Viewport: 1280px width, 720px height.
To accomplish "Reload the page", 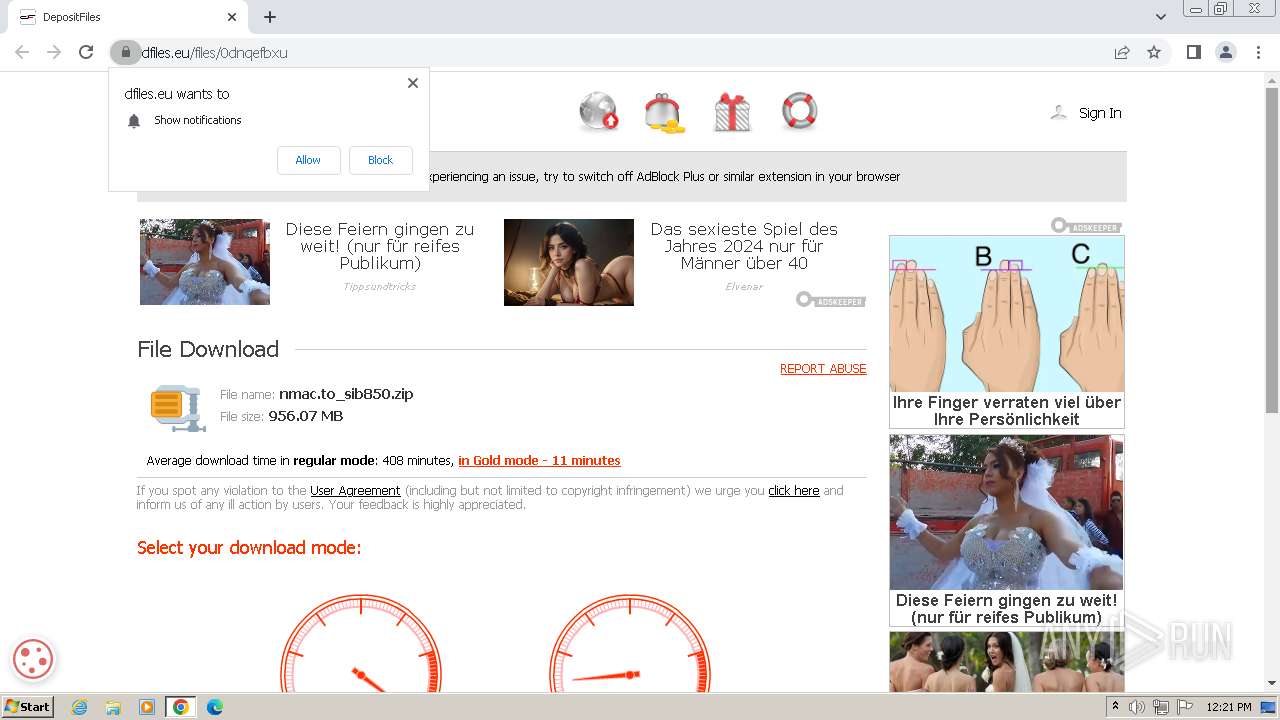I will (86, 52).
